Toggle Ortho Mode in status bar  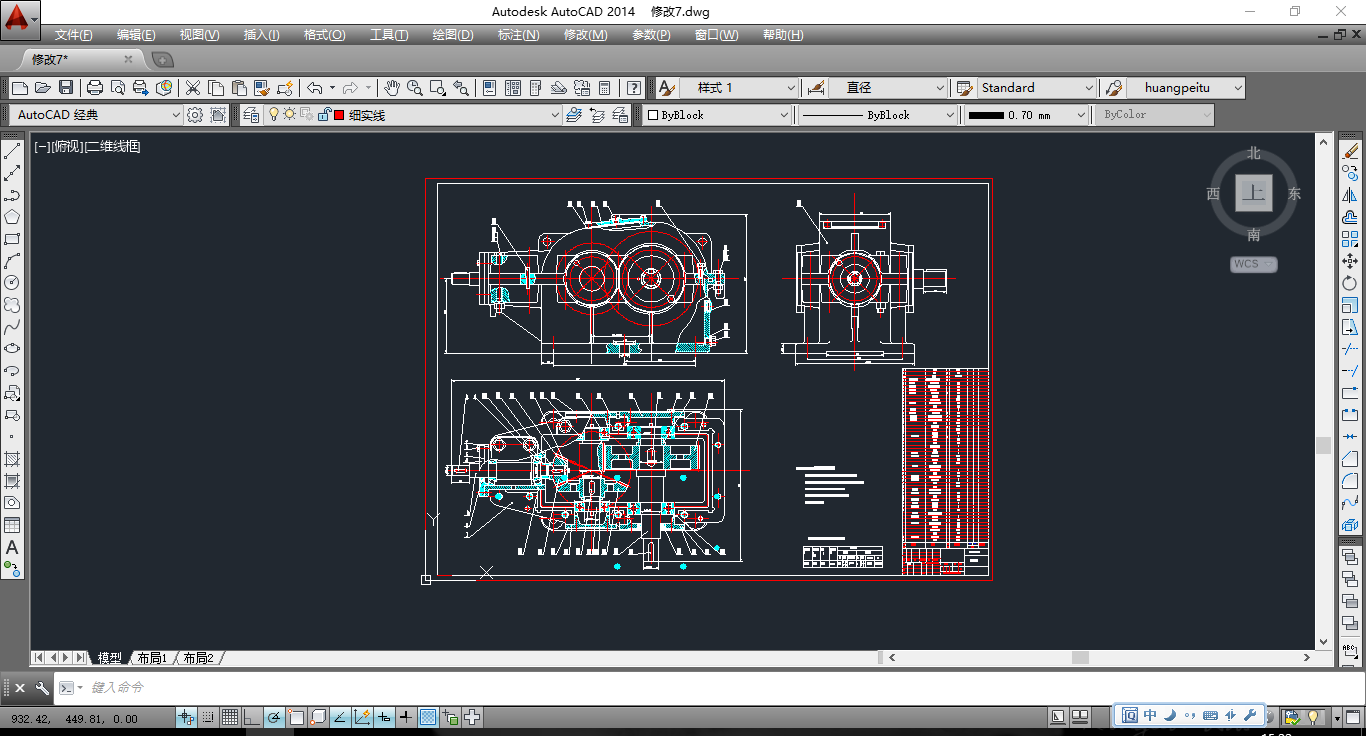(x=252, y=717)
